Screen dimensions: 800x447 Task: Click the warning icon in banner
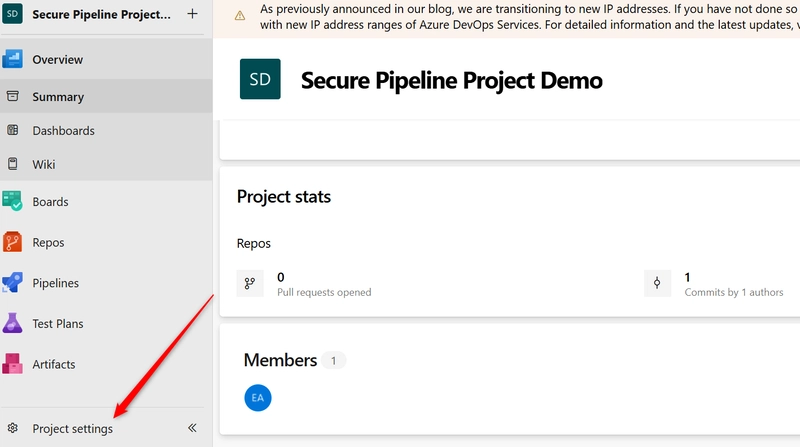(240, 16)
